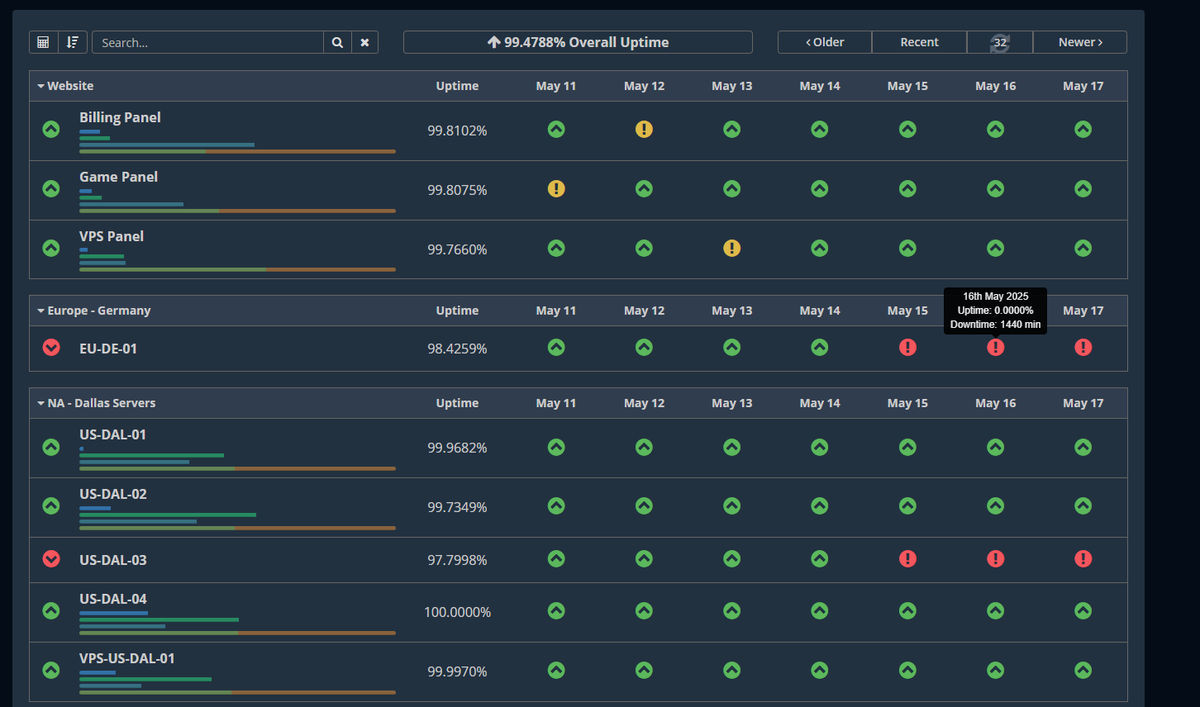Open the Billing Panel monitor name
Viewport: 1200px width, 707px height.
pyautogui.click(x=120, y=117)
